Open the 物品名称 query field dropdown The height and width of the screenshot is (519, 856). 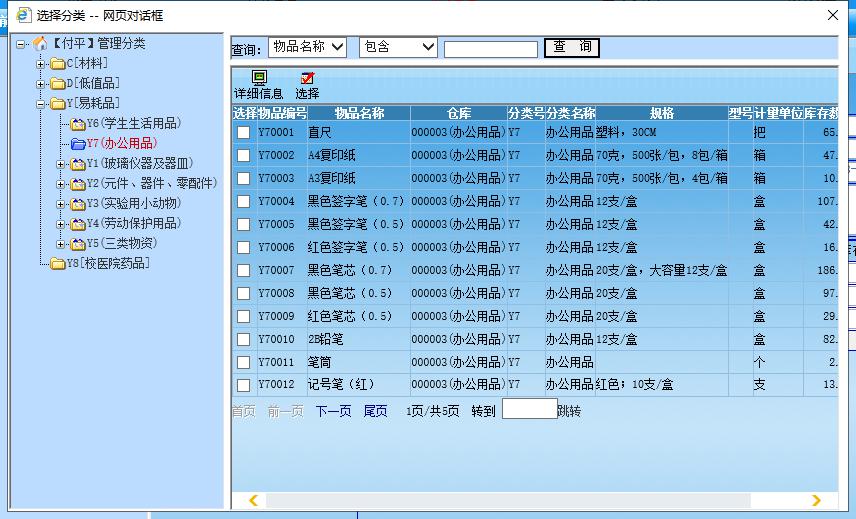click(x=307, y=47)
